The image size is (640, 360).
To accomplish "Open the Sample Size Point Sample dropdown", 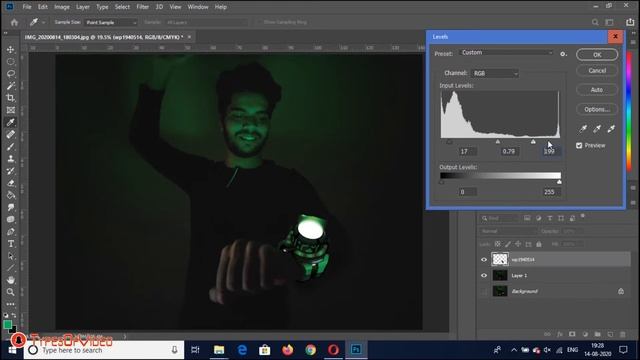I will [110, 22].
